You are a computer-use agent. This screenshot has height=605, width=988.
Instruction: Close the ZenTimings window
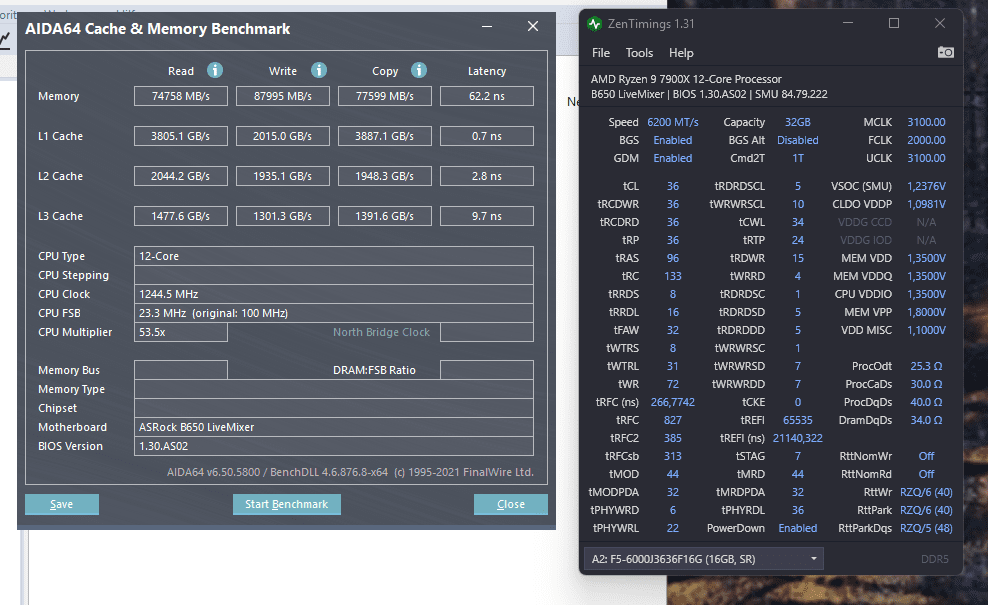[x=939, y=23]
